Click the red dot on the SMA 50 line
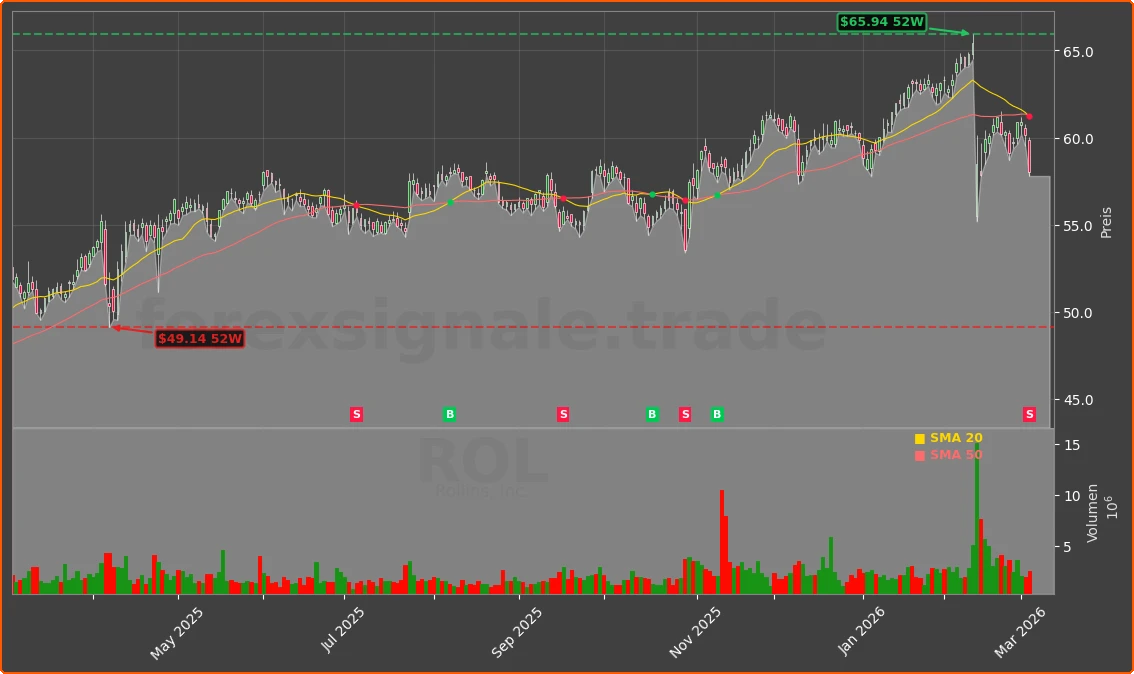Viewport: 1134px width, 674px height. click(1028, 117)
